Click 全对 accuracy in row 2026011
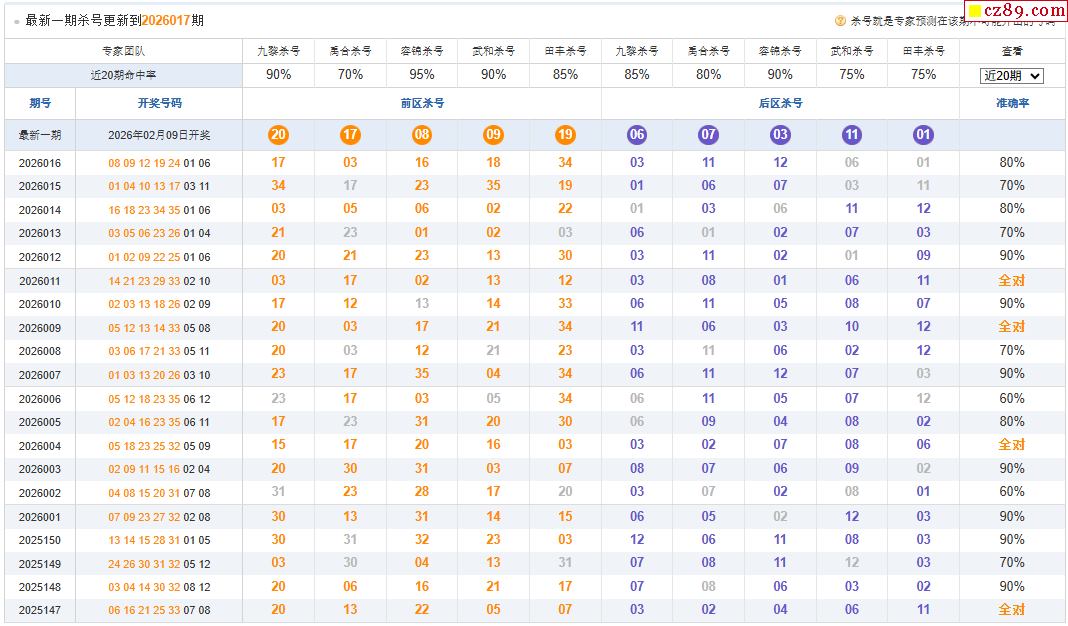Screen dimensions: 1068x626 tap(1011, 281)
